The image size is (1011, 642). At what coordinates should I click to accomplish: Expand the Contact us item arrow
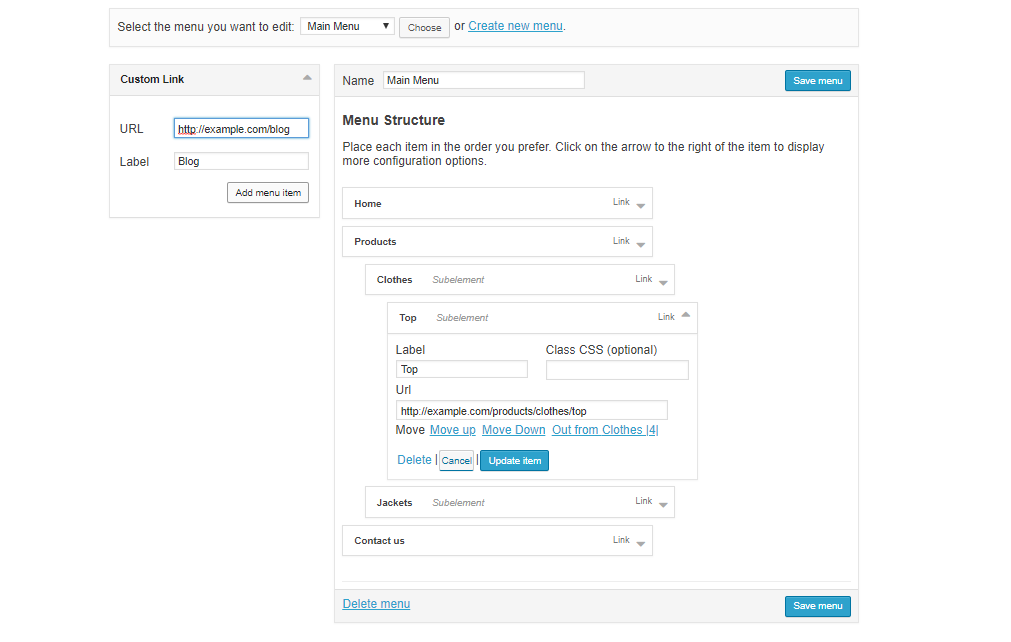click(641, 542)
